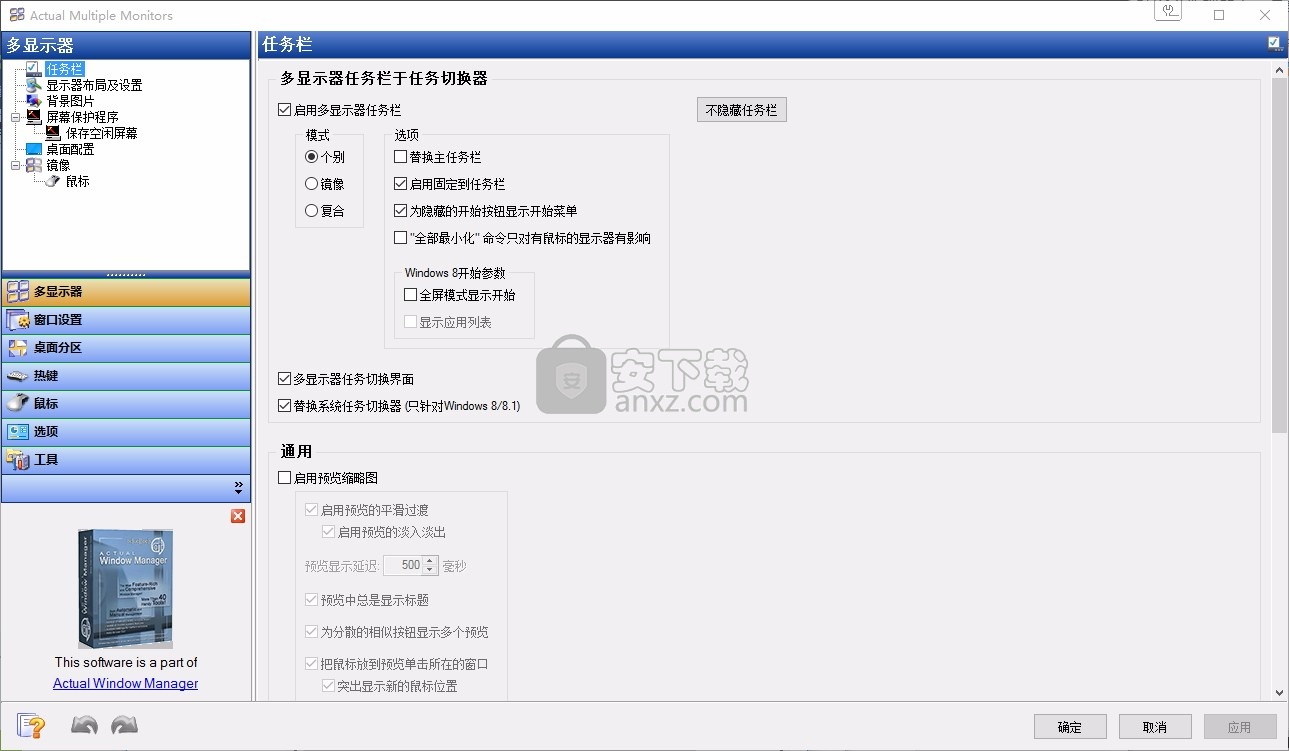Click the mouse icon beside 鼠标 in the tree

tap(54, 181)
